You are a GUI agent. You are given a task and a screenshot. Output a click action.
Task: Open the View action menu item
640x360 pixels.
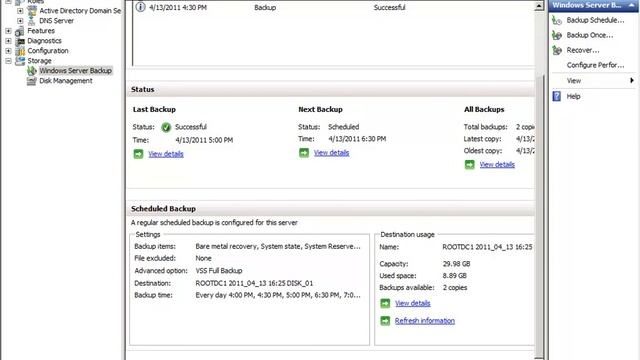point(573,81)
